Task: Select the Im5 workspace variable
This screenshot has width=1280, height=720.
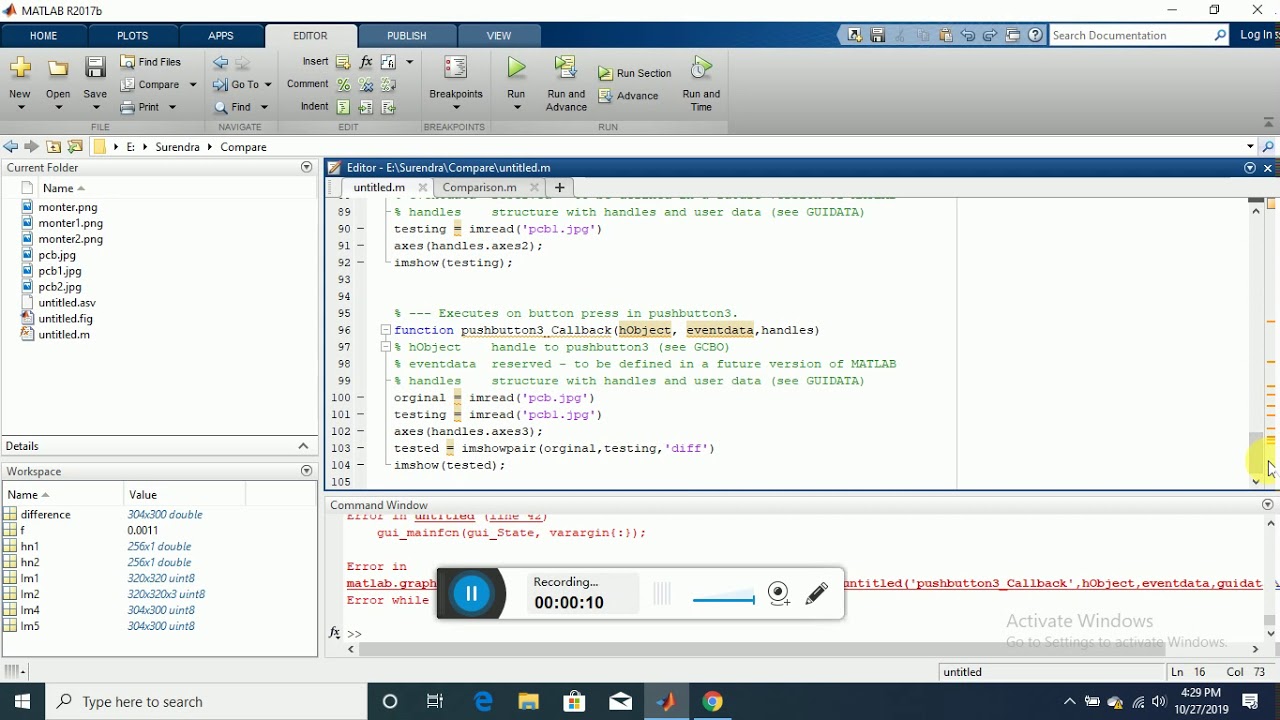Action: pos(30,626)
